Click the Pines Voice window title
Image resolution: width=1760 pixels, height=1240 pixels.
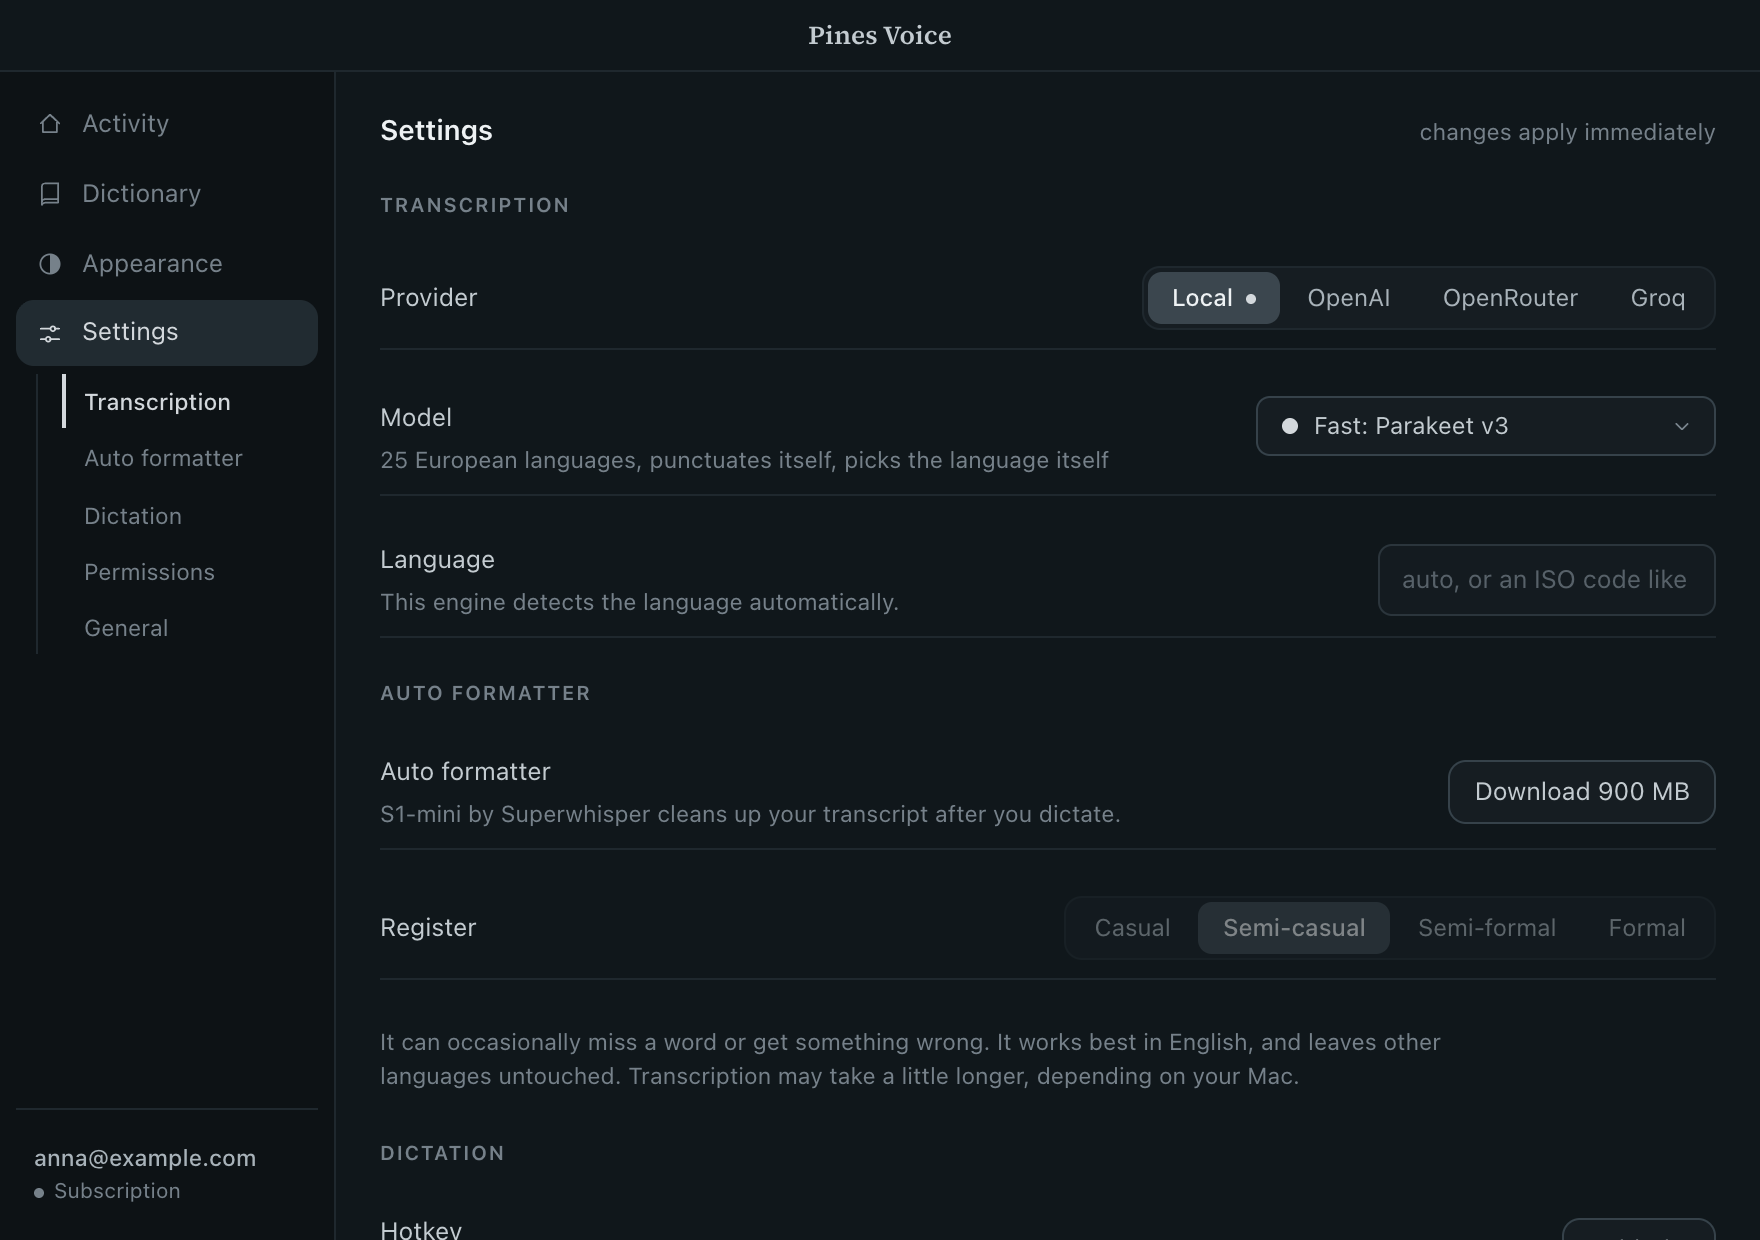(880, 35)
